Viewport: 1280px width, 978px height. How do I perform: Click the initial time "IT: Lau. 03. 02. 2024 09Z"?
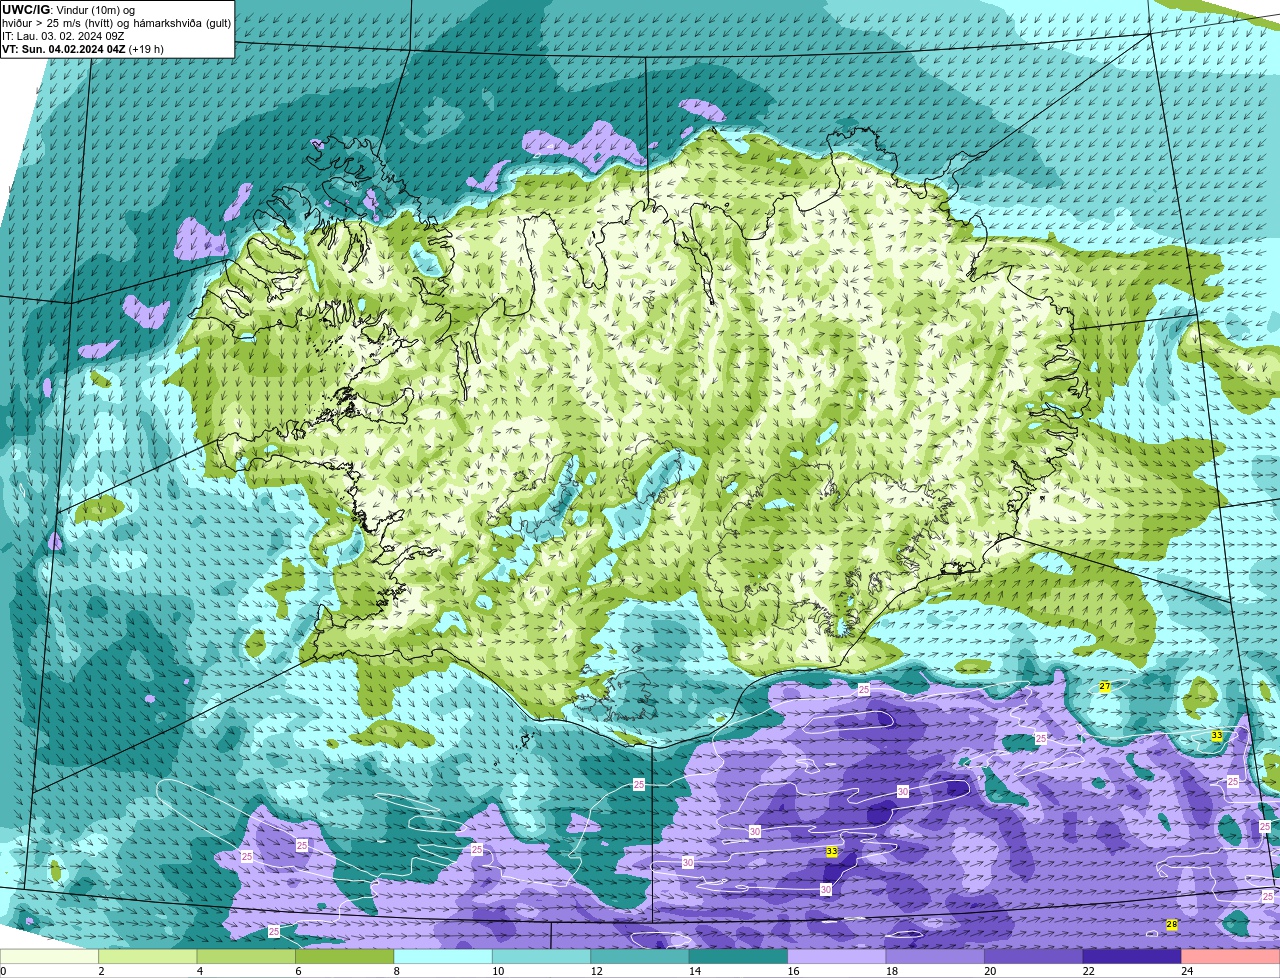63,36
